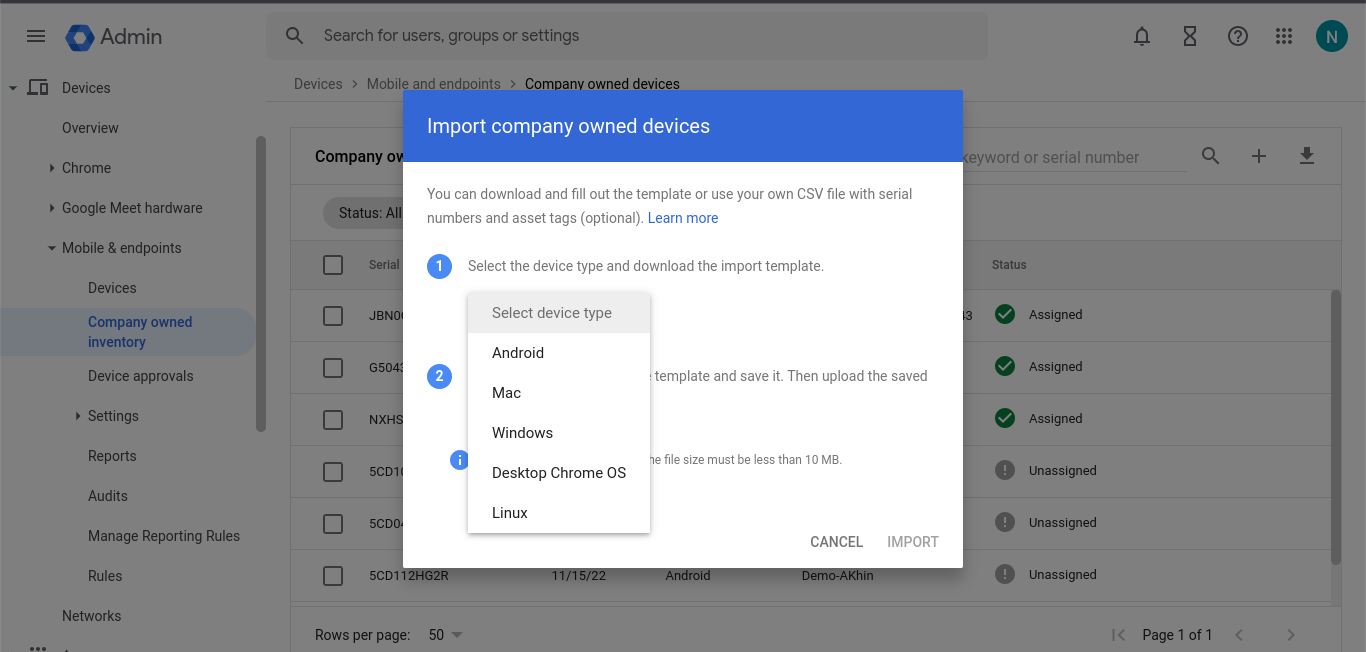This screenshot has height=652, width=1366.
Task: Open the account avatar N
Action: [1331, 37]
